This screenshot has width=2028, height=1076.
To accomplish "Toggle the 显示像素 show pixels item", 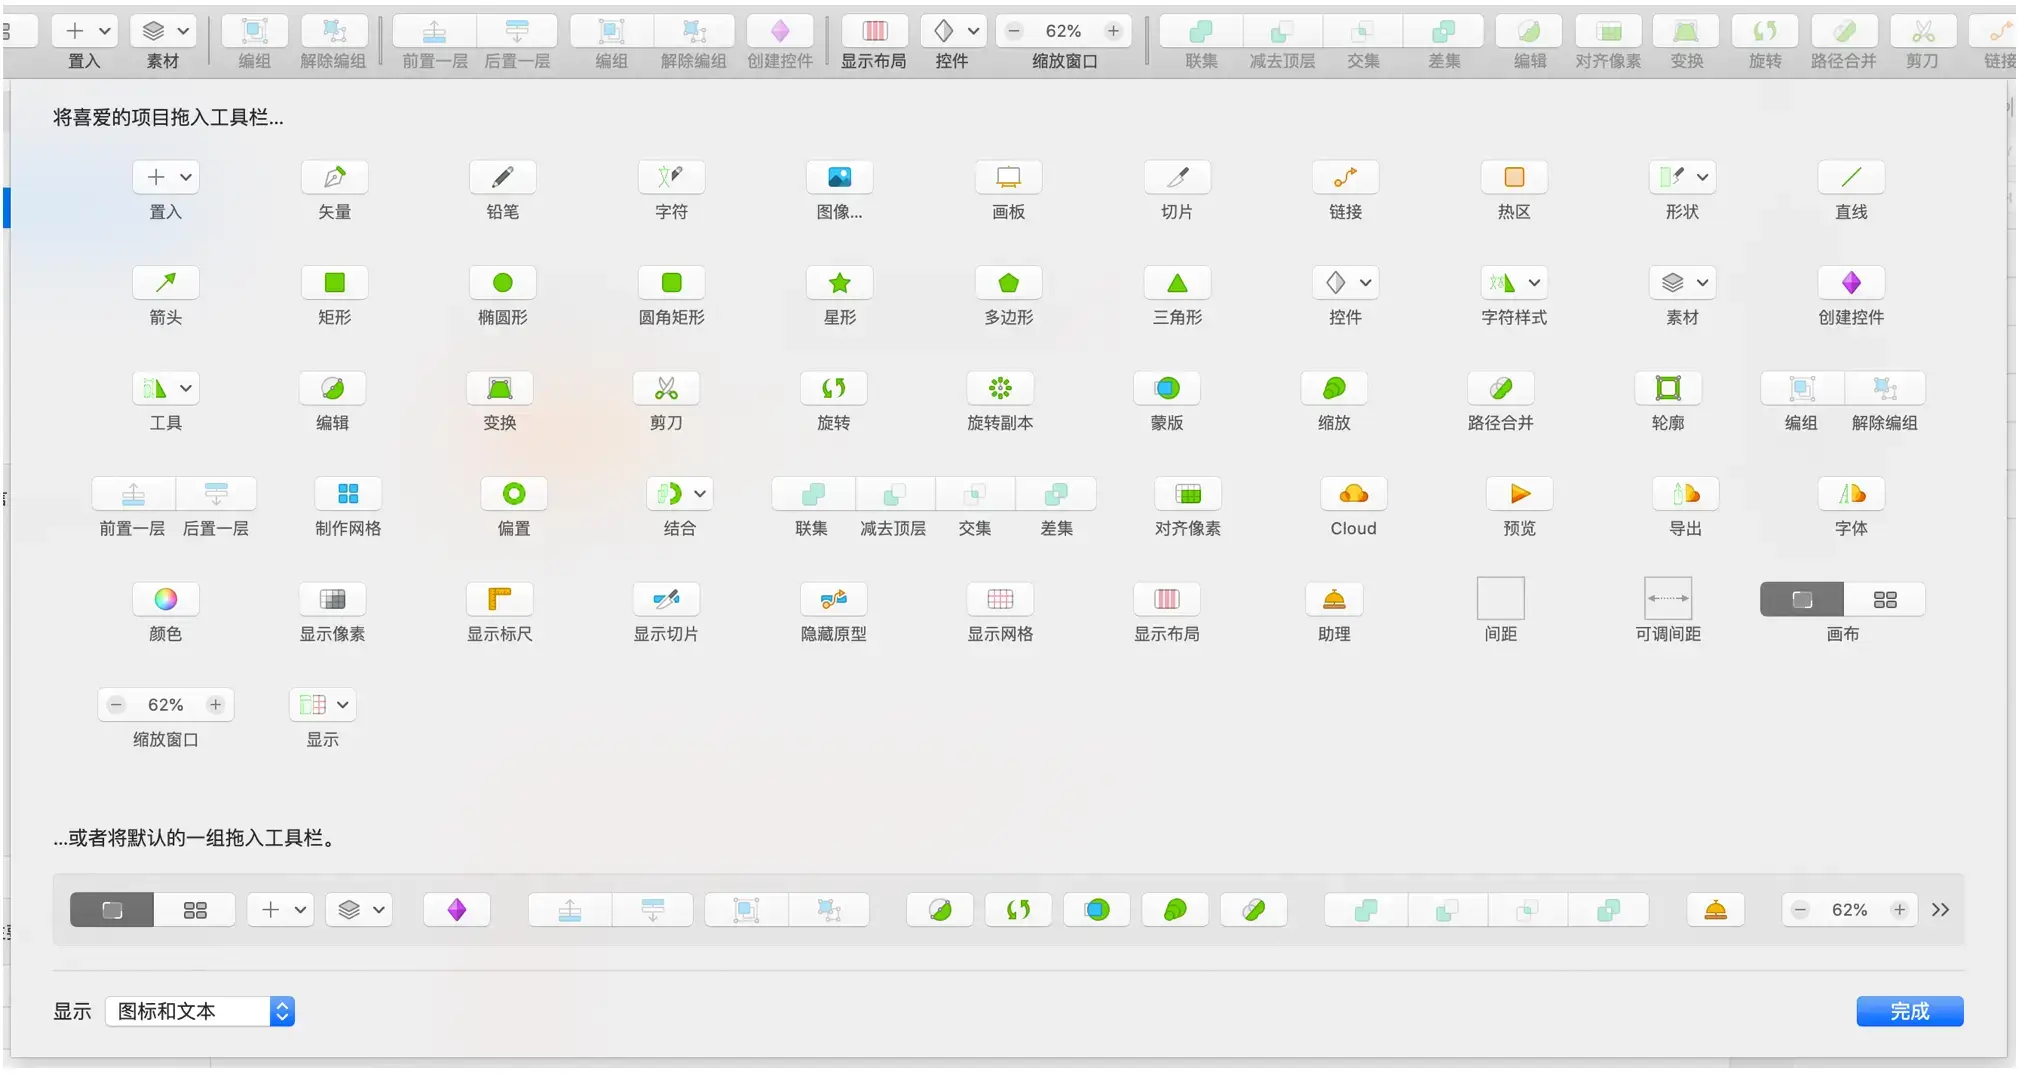I will coord(332,599).
